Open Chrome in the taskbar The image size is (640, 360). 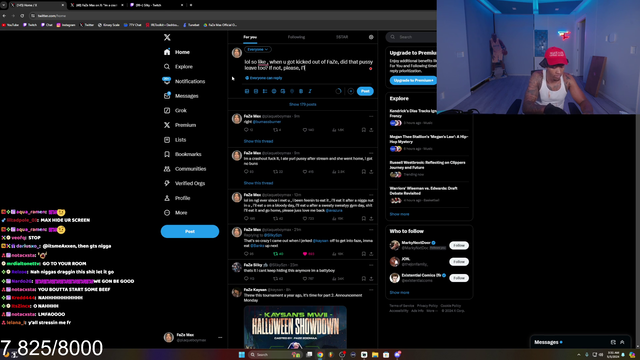[320, 355]
